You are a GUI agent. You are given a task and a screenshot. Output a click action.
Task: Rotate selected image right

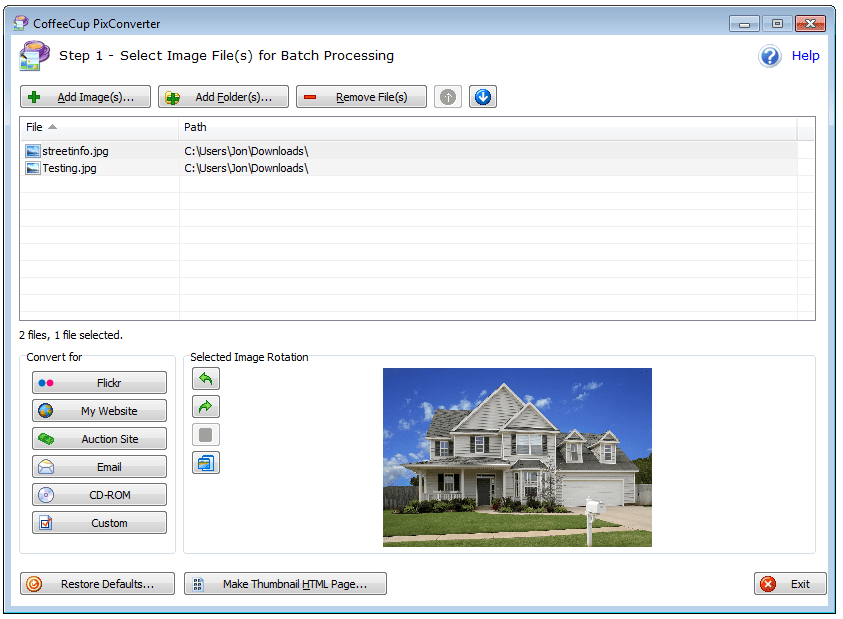[x=206, y=407]
